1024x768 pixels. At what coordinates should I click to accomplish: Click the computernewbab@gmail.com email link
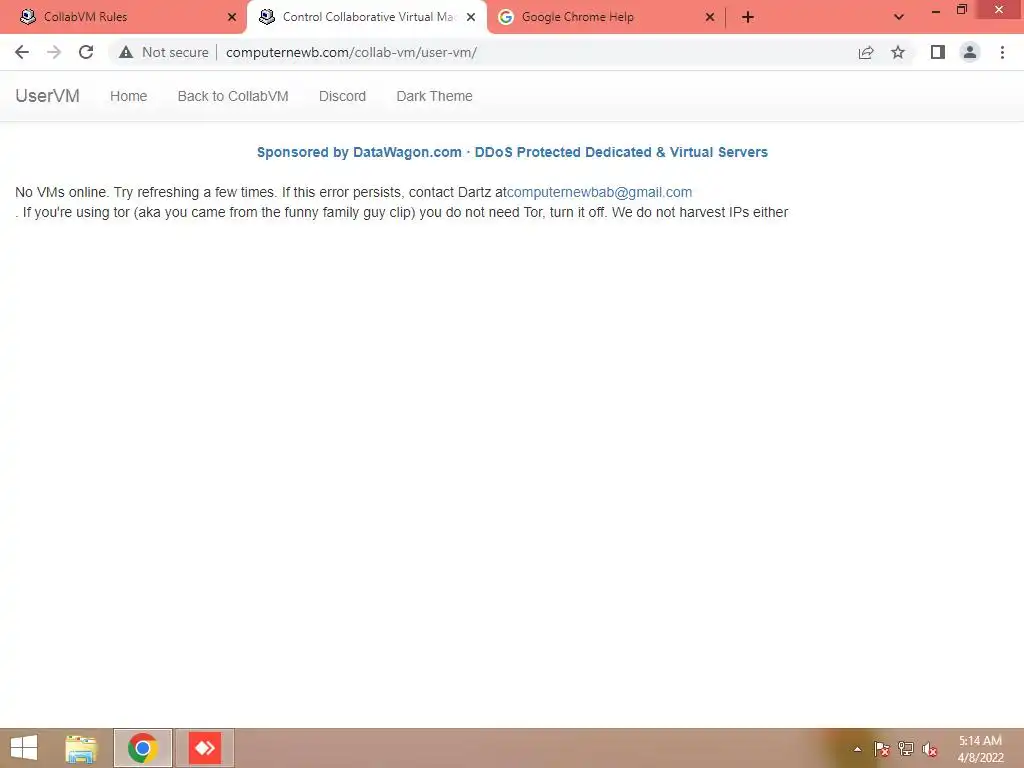click(600, 192)
